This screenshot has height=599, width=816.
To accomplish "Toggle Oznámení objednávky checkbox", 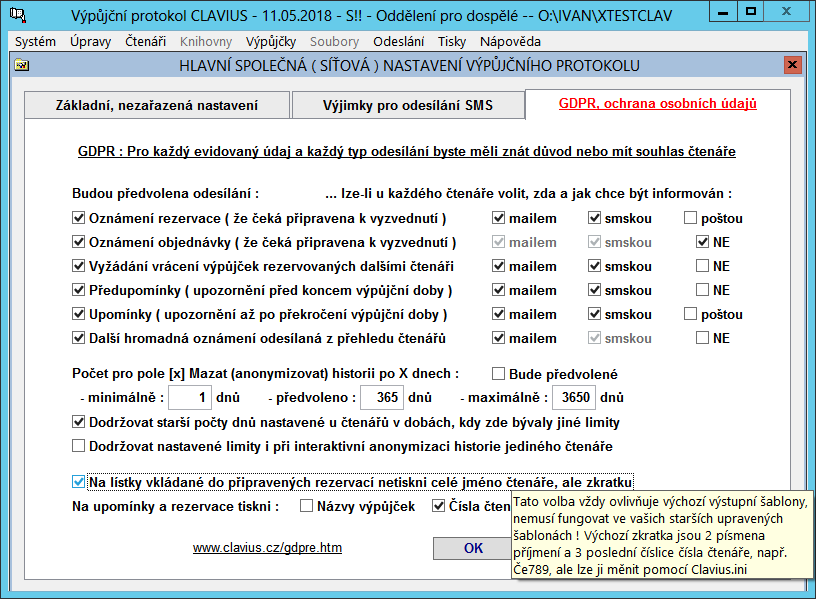I will point(79,242).
